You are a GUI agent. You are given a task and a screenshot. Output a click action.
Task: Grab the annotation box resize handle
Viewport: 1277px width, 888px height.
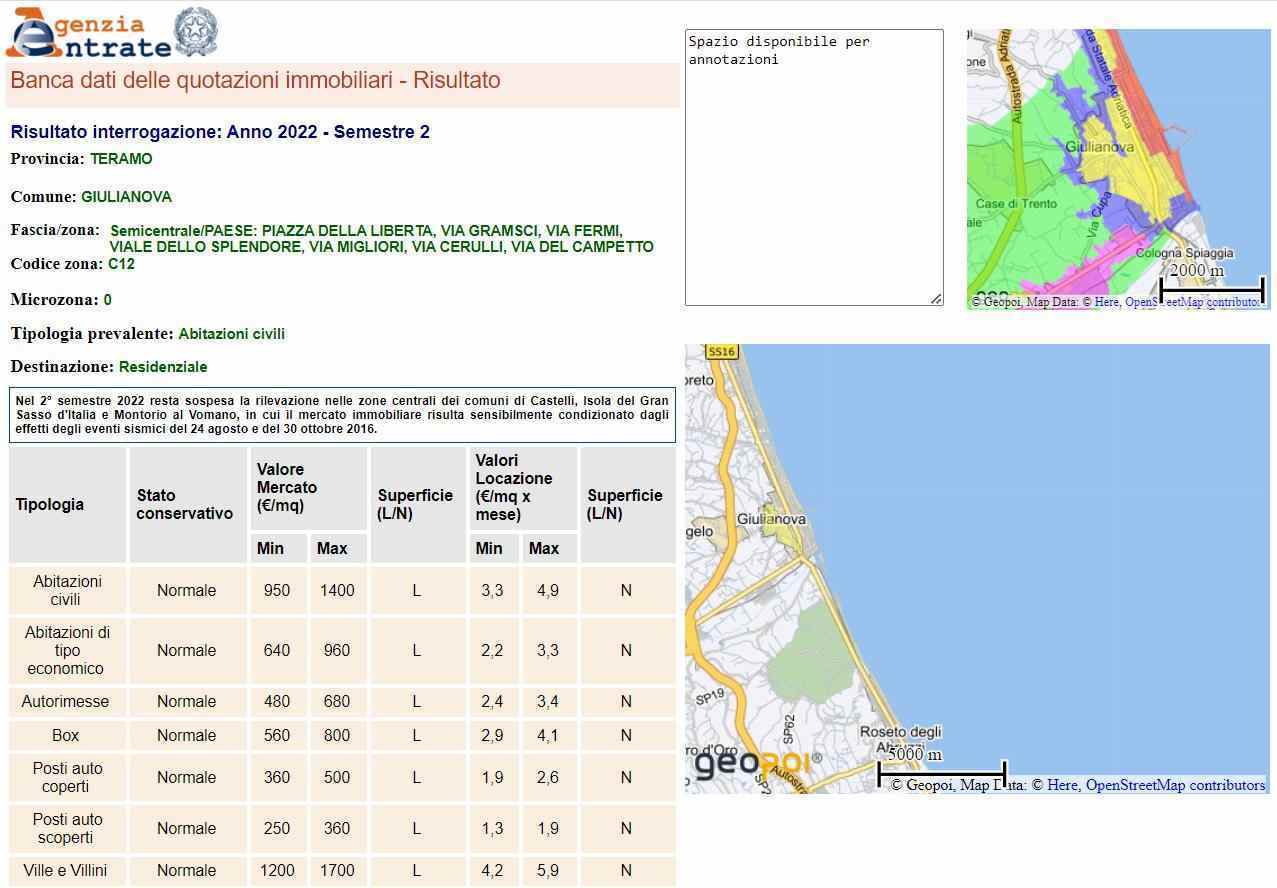click(x=936, y=298)
